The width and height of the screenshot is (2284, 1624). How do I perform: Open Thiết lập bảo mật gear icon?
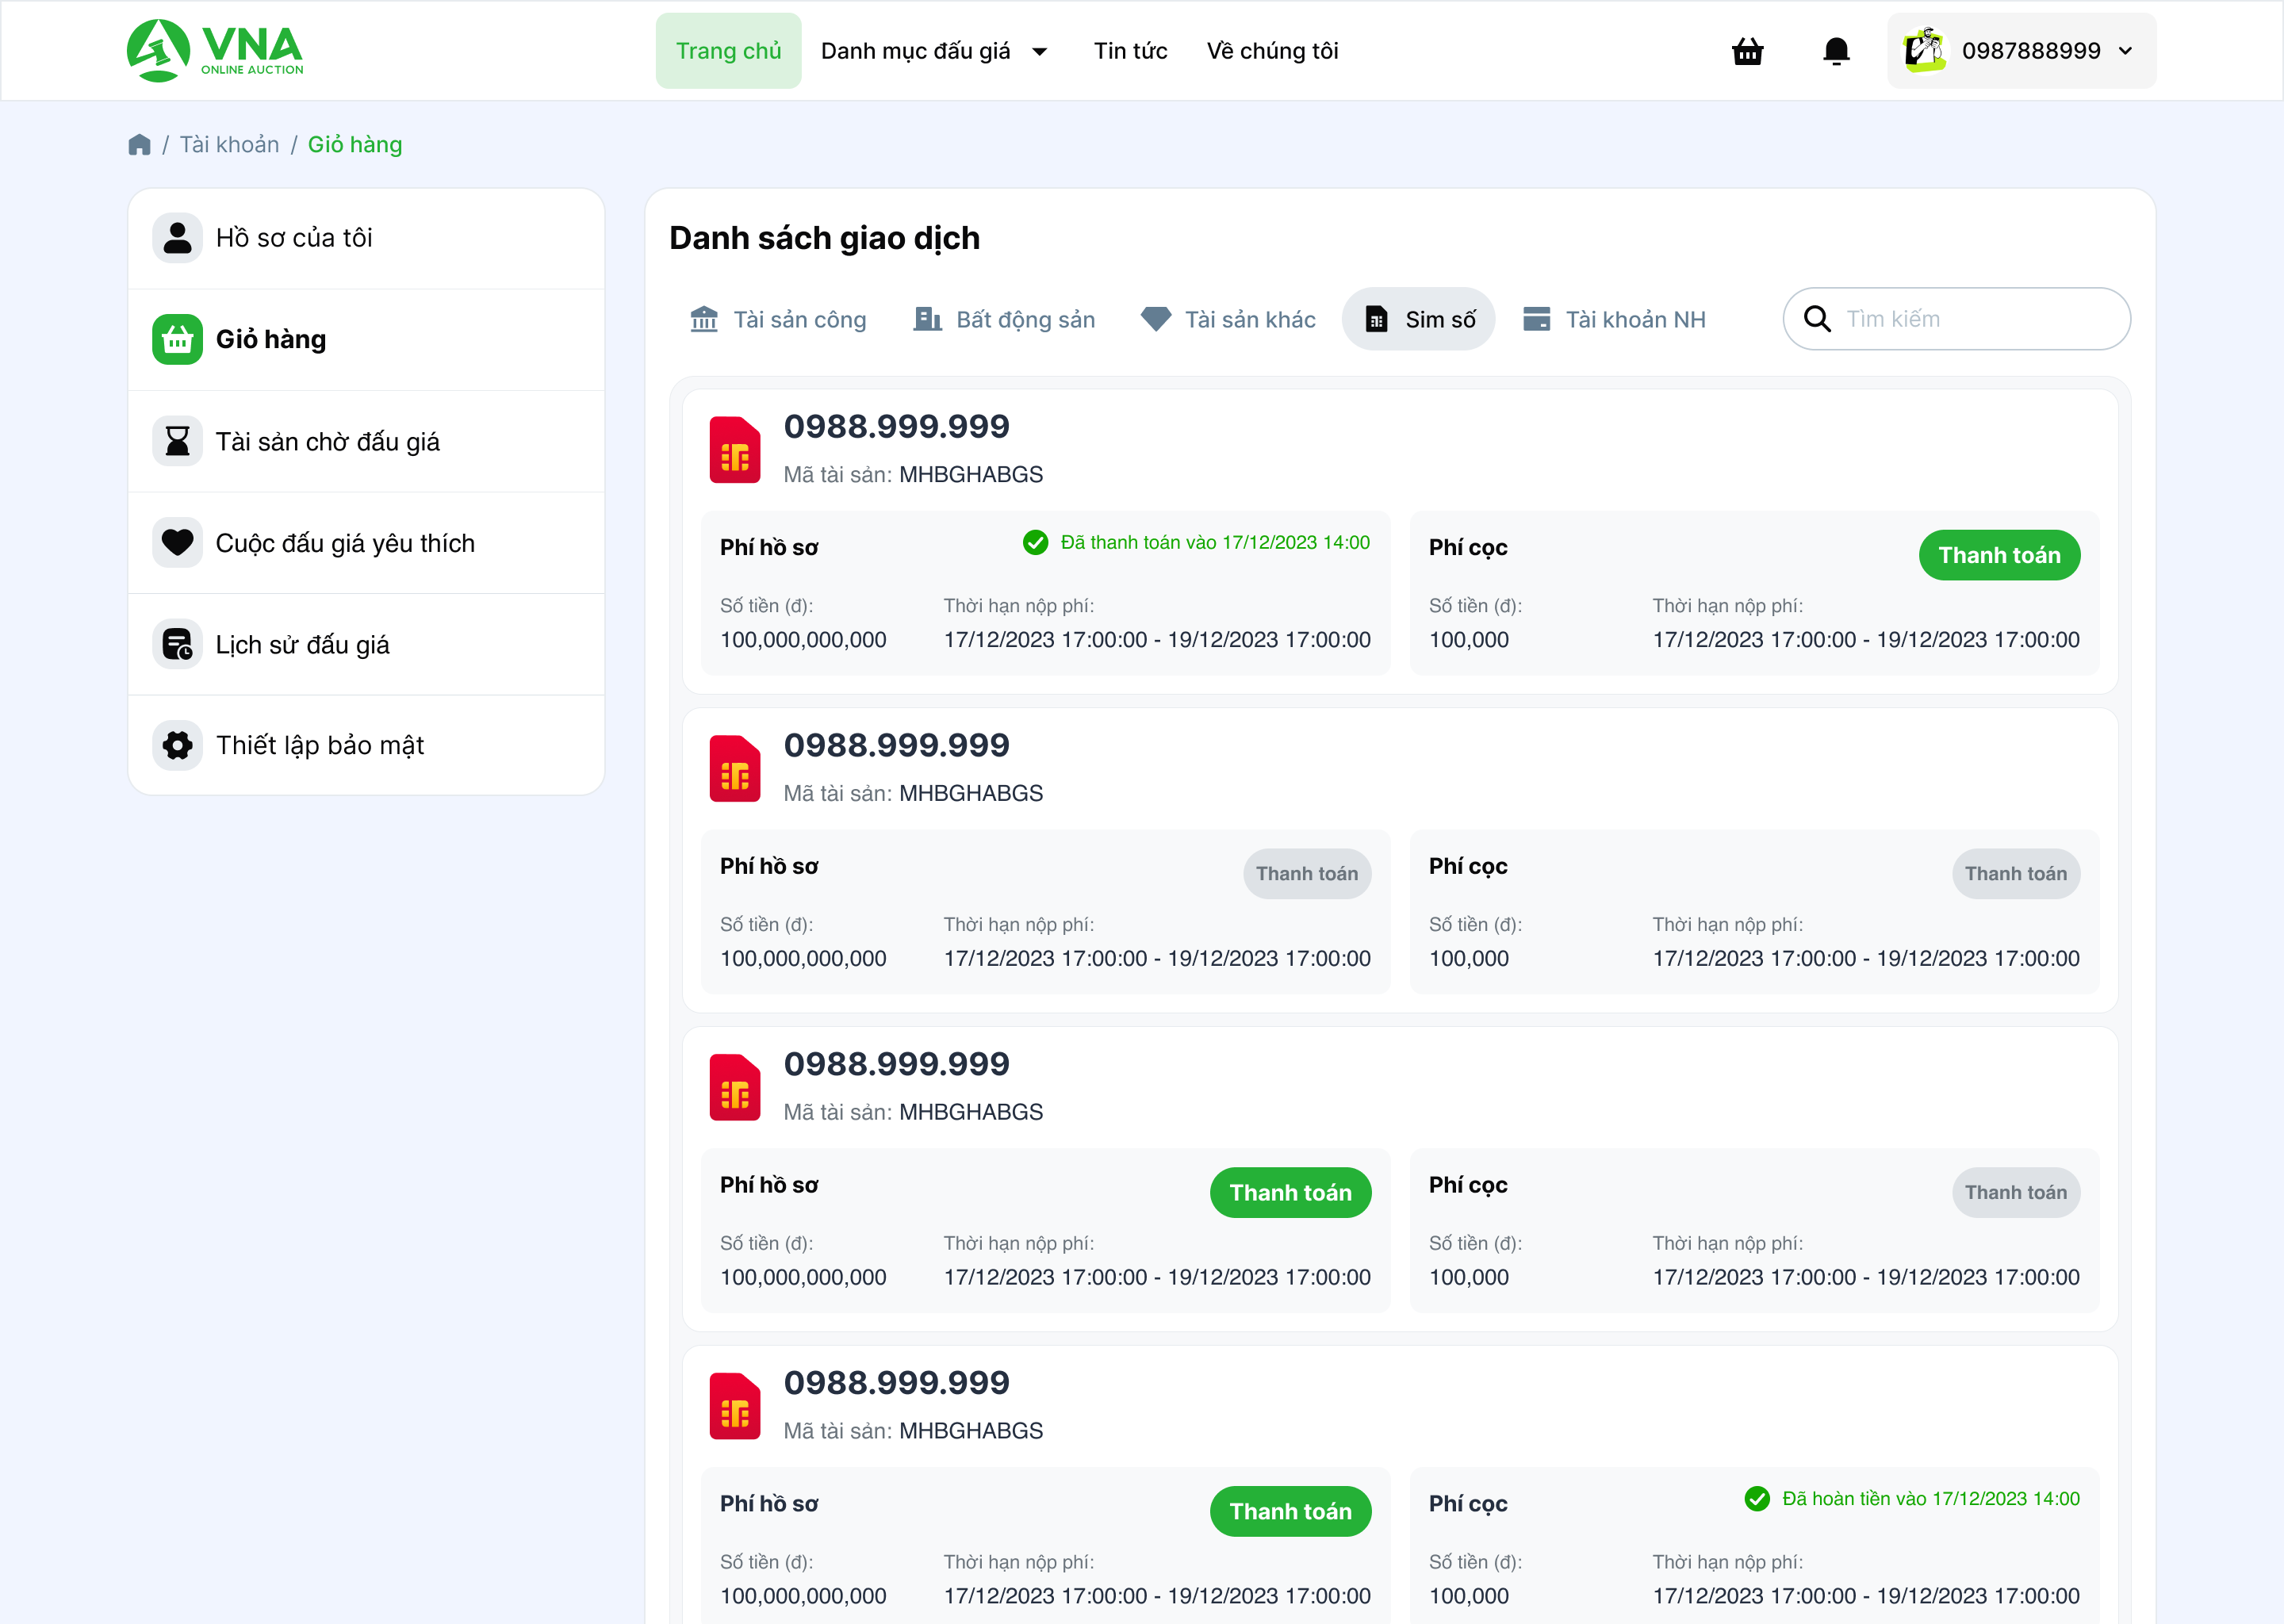(x=177, y=745)
